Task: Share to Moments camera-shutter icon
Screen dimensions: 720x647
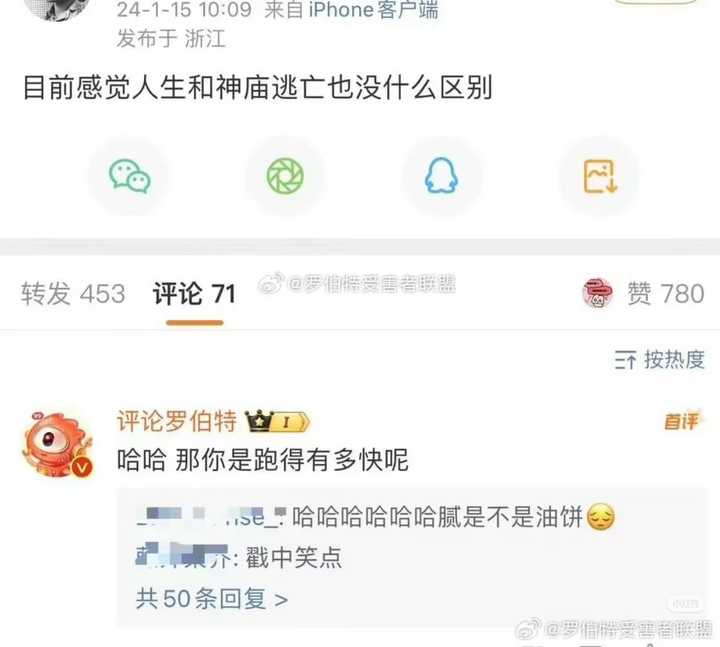Action: coord(285,176)
